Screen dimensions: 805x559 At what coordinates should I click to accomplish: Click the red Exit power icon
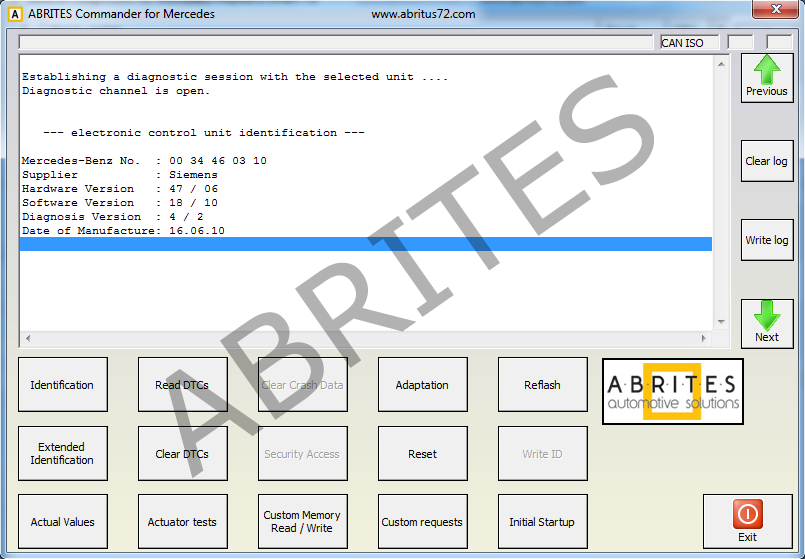(748, 514)
